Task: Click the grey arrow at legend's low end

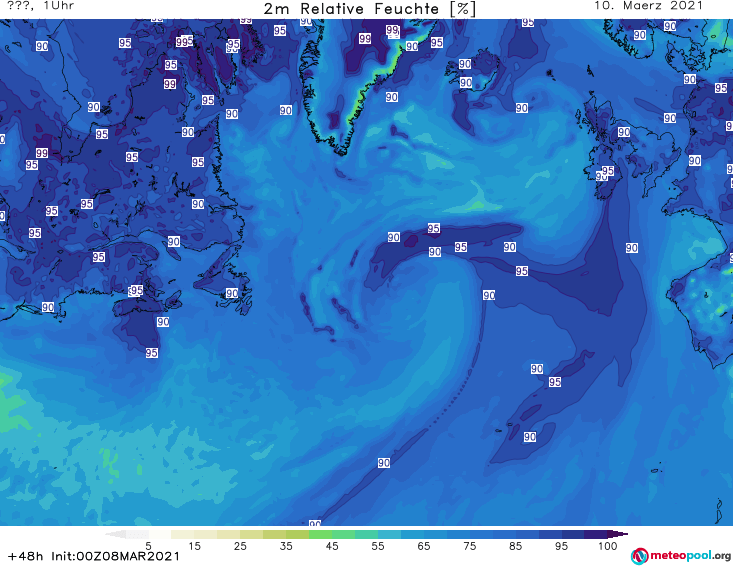Action: point(115,534)
